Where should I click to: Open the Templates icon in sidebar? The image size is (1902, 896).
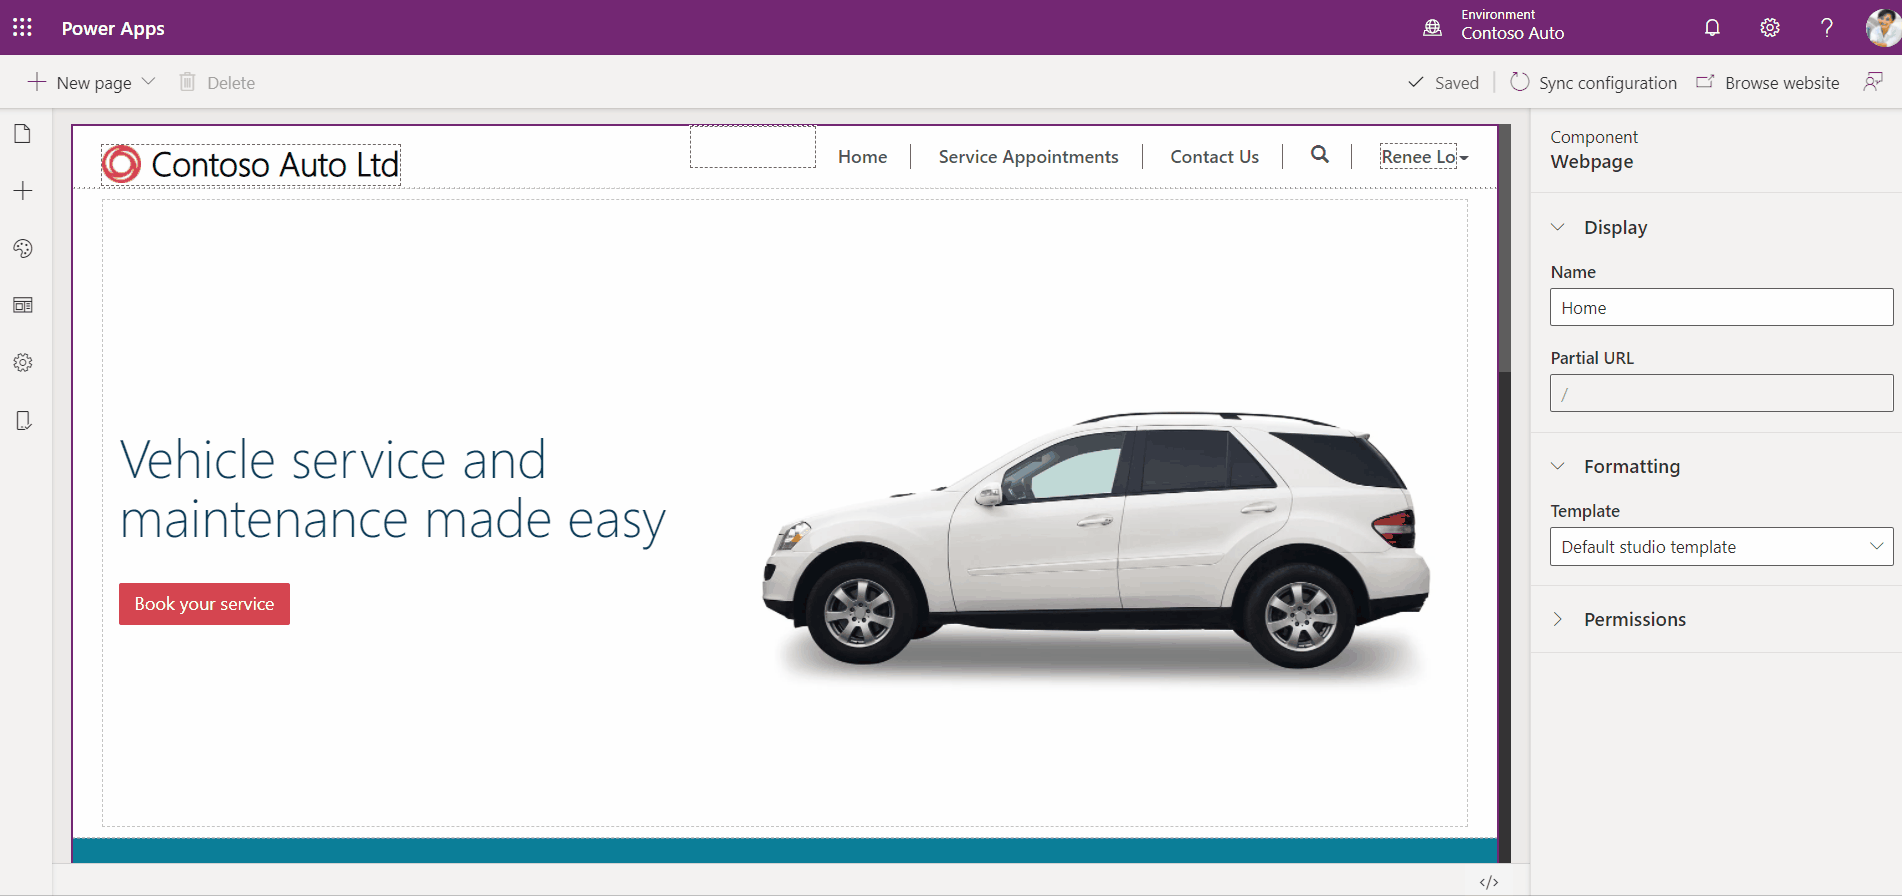[x=23, y=305]
